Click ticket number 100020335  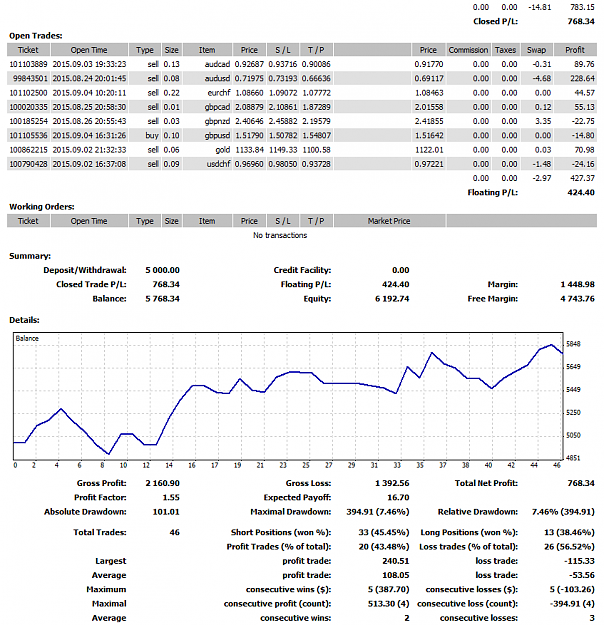tap(28, 107)
